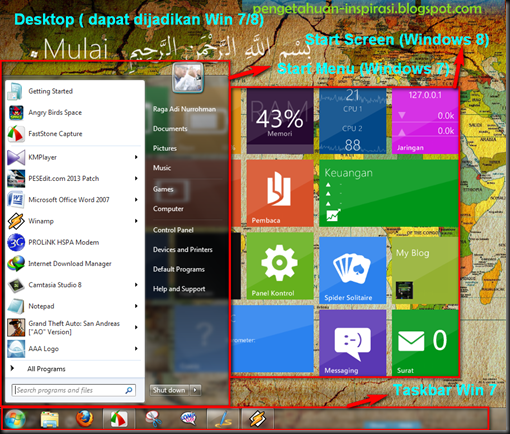Image resolution: width=510 pixels, height=434 pixels.
Task: Open Raga Adi Nurrohman user folder
Action: coord(184,109)
